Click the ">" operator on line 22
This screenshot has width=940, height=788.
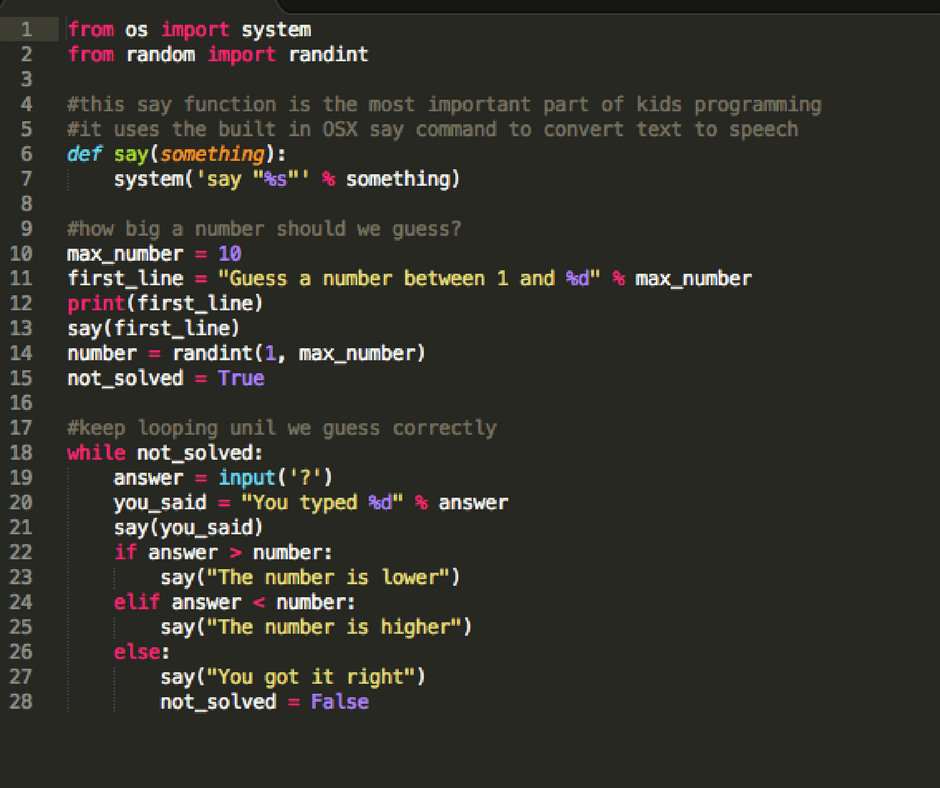(x=236, y=552)
